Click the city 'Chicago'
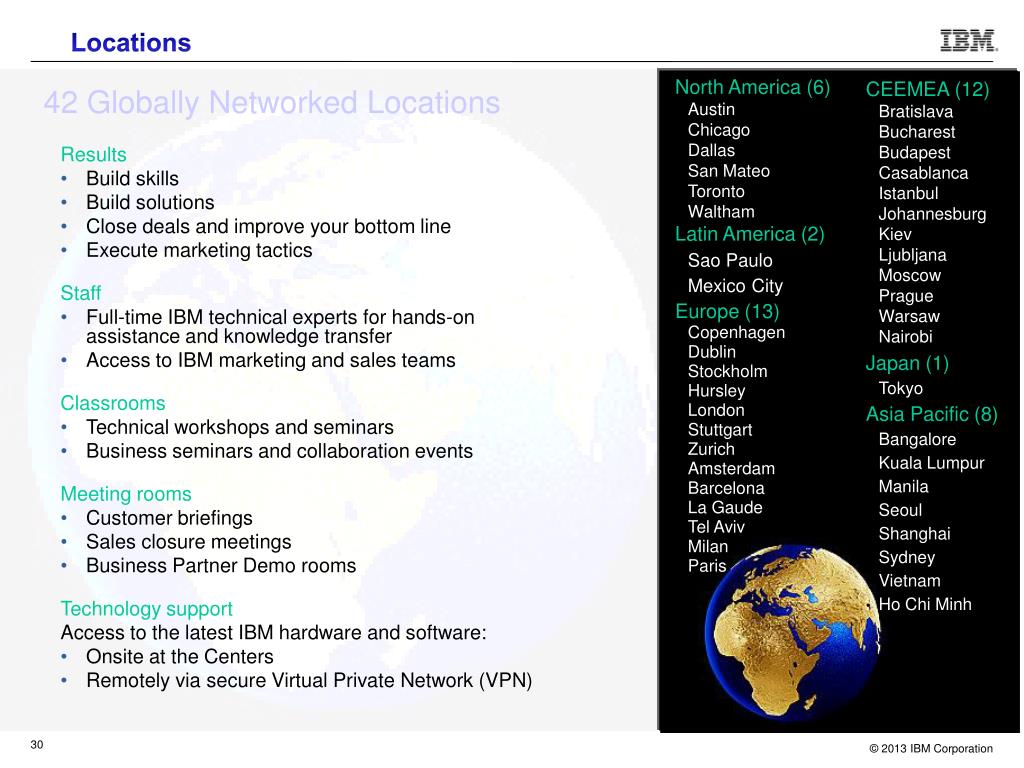The image size is (1024, 768). 718,130
